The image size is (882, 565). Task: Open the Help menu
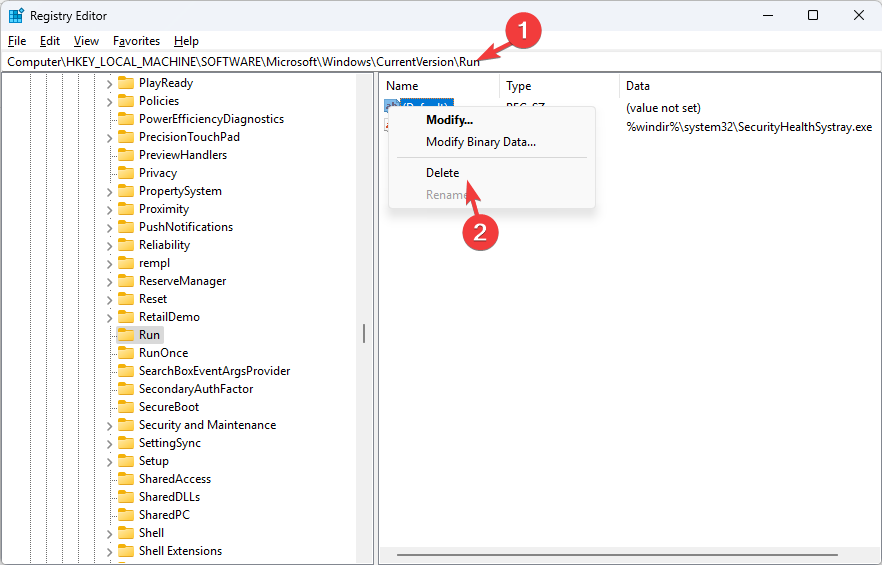(186, 41)
